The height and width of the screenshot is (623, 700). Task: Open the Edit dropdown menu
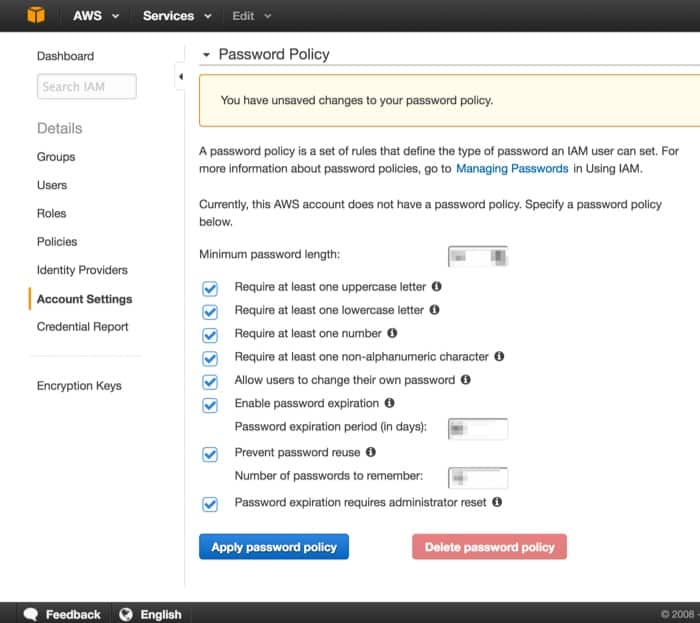pyautogui.click(x=251, y=16)
